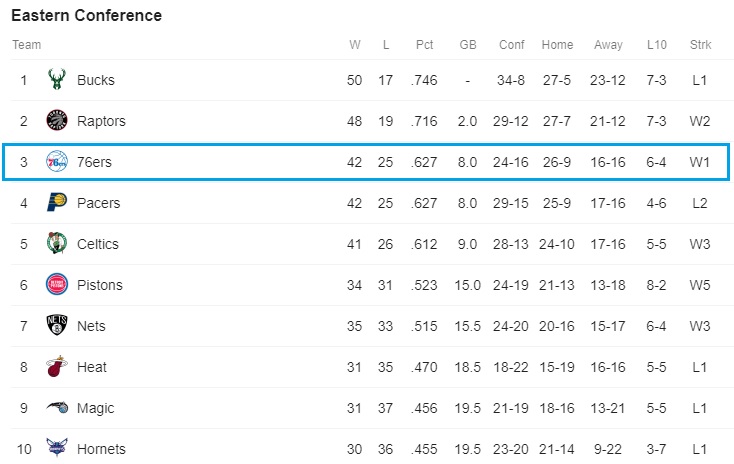The height and width of the screenshot is (464, 734).
Task: Click the 76ers team logo
Action: tap(57, 162)
